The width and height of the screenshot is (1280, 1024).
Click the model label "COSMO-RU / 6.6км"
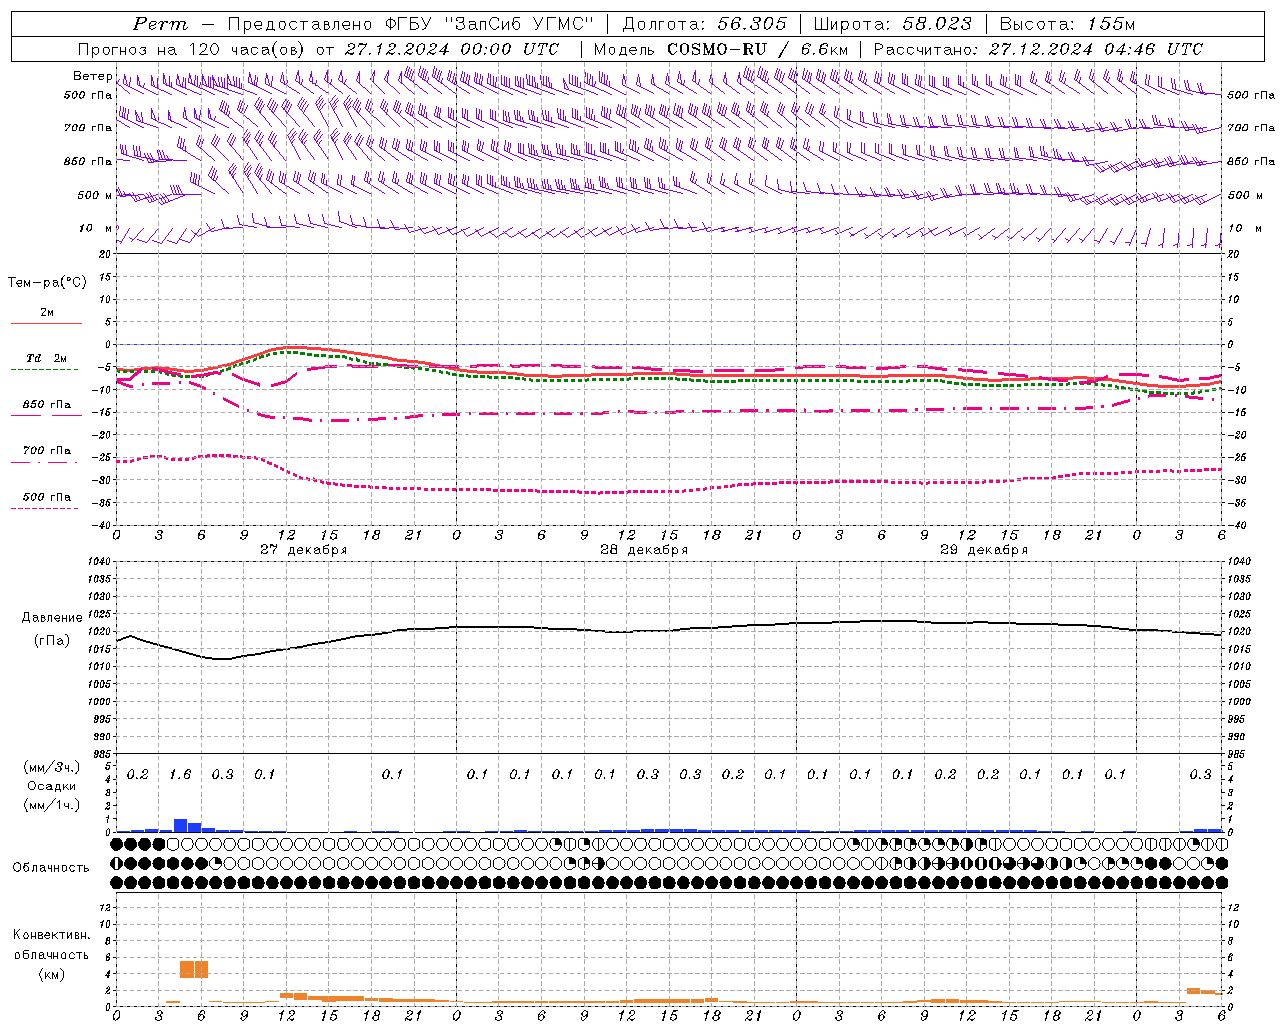[x=758, y=49]
